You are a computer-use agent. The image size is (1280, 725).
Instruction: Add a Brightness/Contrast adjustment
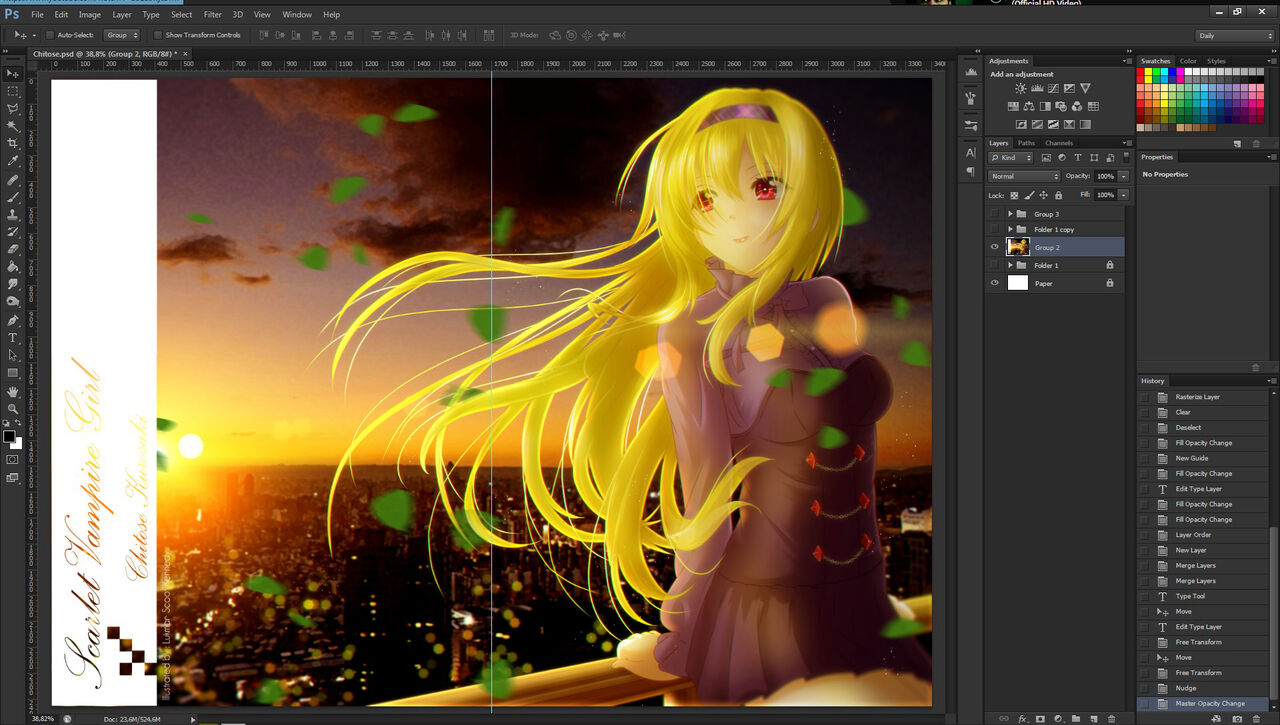click(1021, 89)
